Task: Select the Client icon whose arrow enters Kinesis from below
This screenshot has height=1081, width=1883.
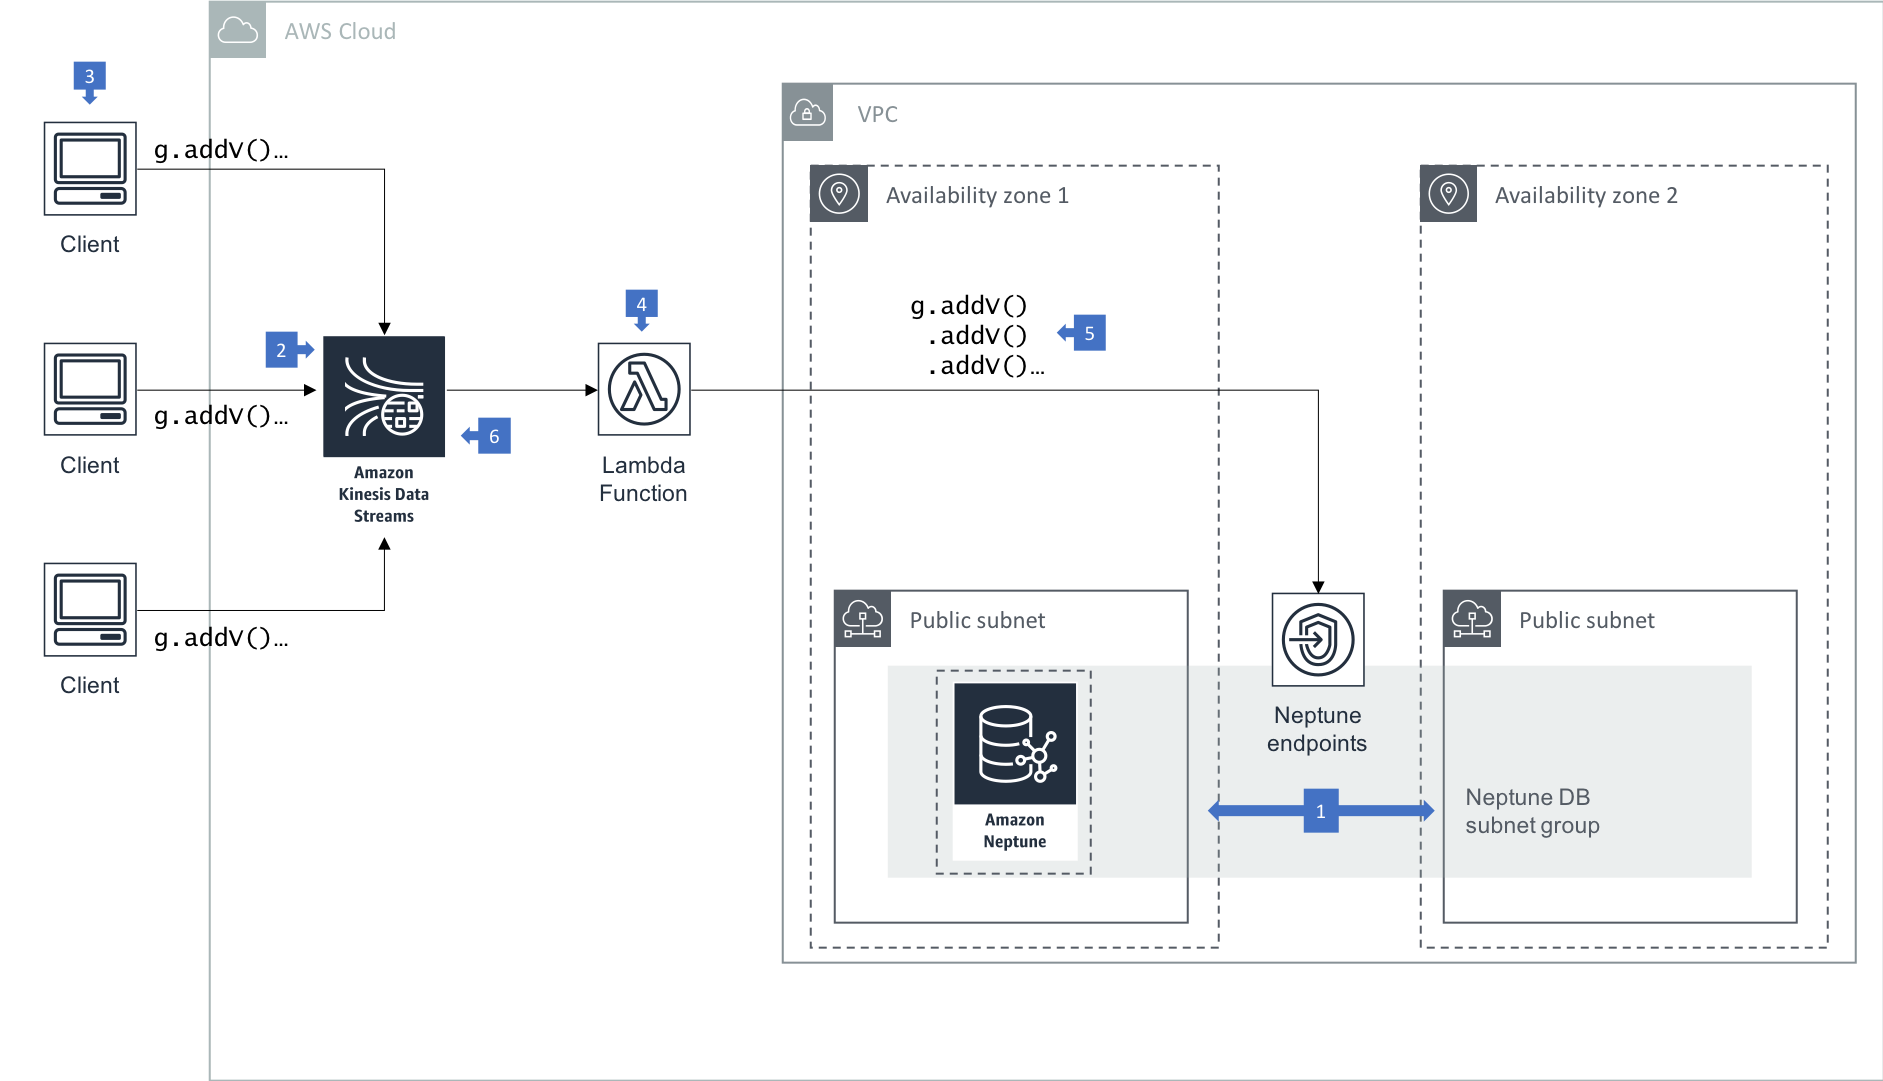Action: pos(90,609)
